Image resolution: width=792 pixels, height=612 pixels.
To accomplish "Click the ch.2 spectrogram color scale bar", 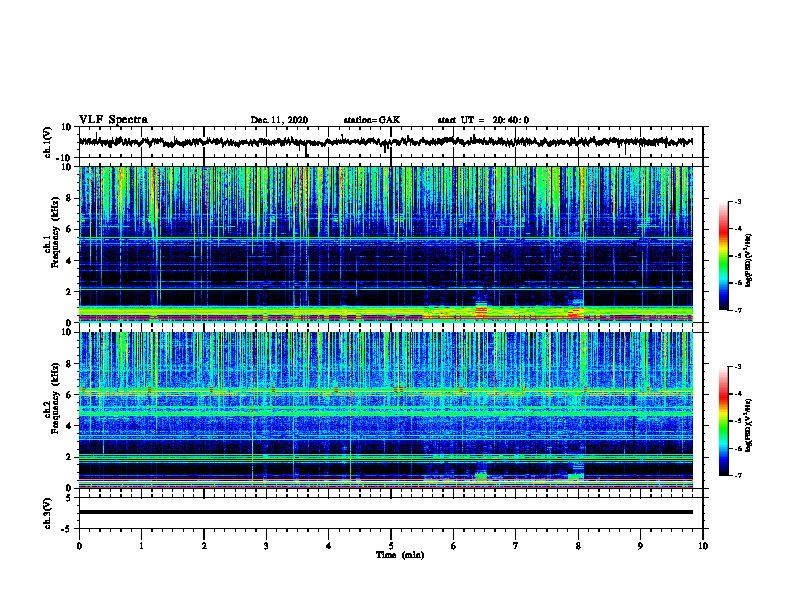I will click(723, 421).
